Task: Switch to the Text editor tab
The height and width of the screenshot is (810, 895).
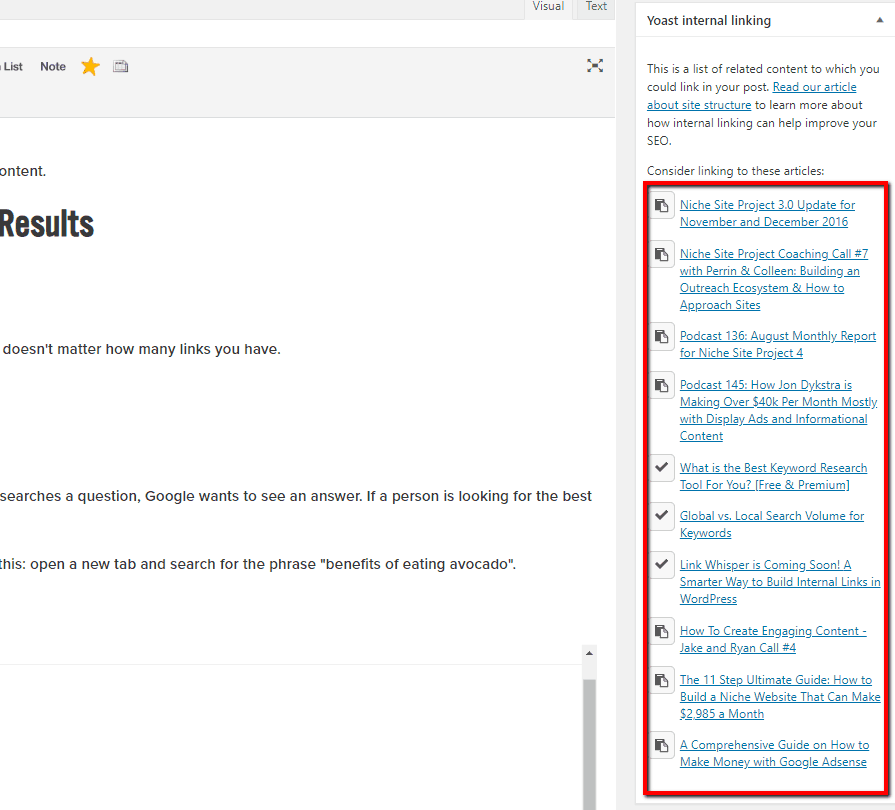Action: tap(596, 7)
